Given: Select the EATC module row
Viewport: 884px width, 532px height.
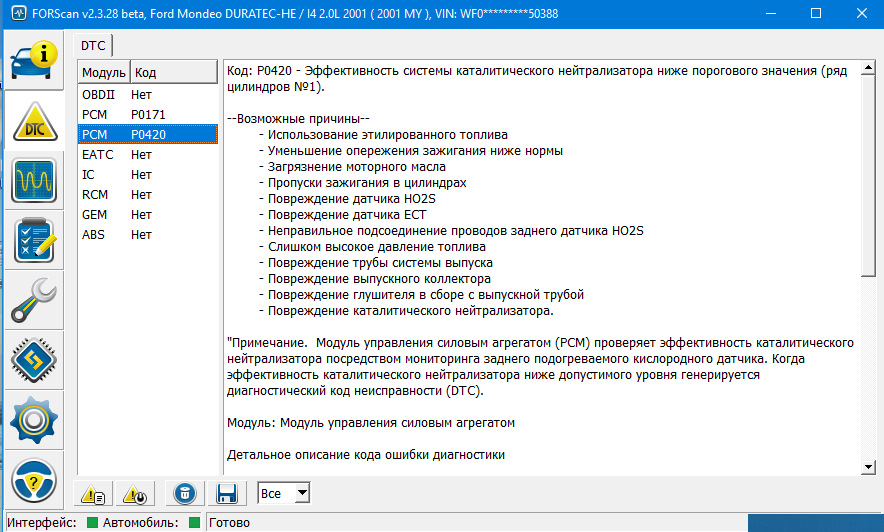Looking at the screenshot, I should click(148, 154).
